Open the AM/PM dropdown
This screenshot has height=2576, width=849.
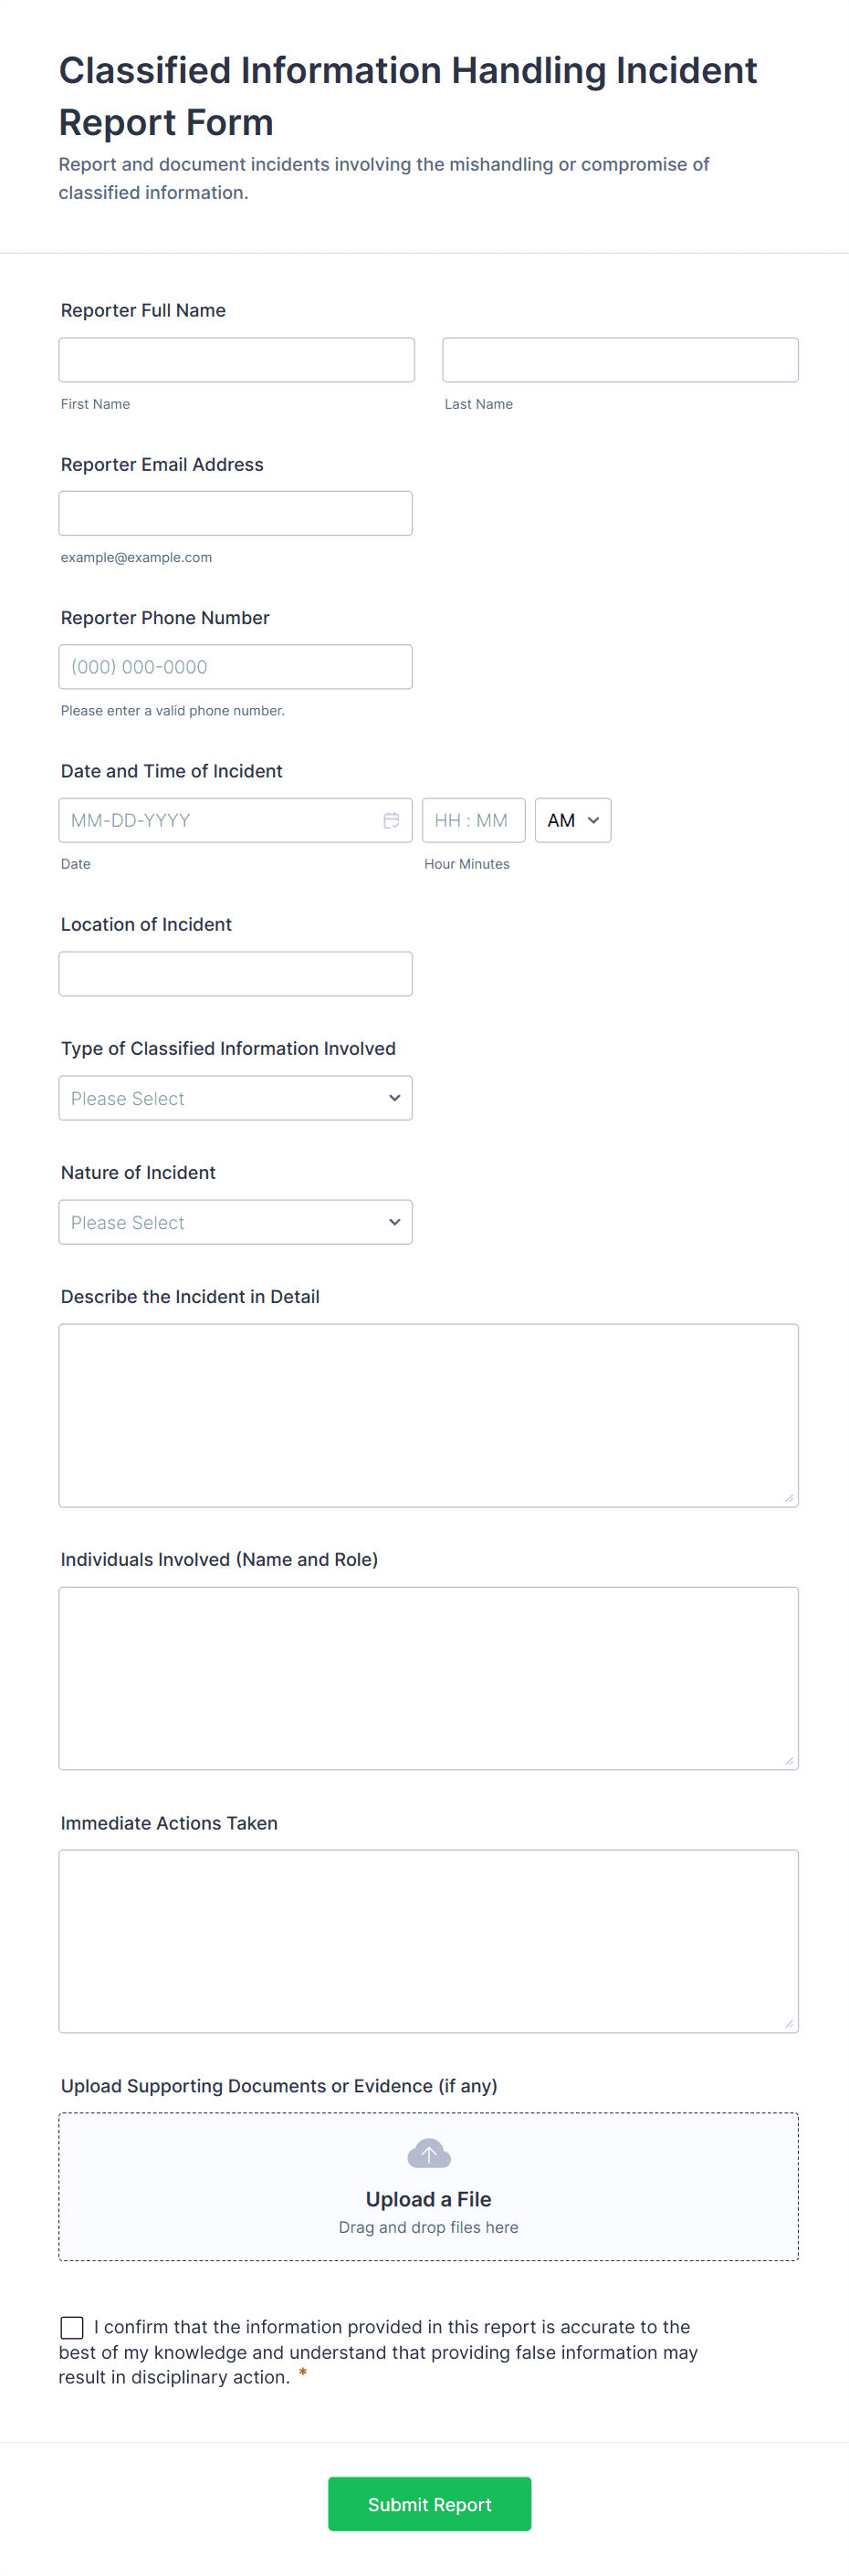[x=572, y=820]
